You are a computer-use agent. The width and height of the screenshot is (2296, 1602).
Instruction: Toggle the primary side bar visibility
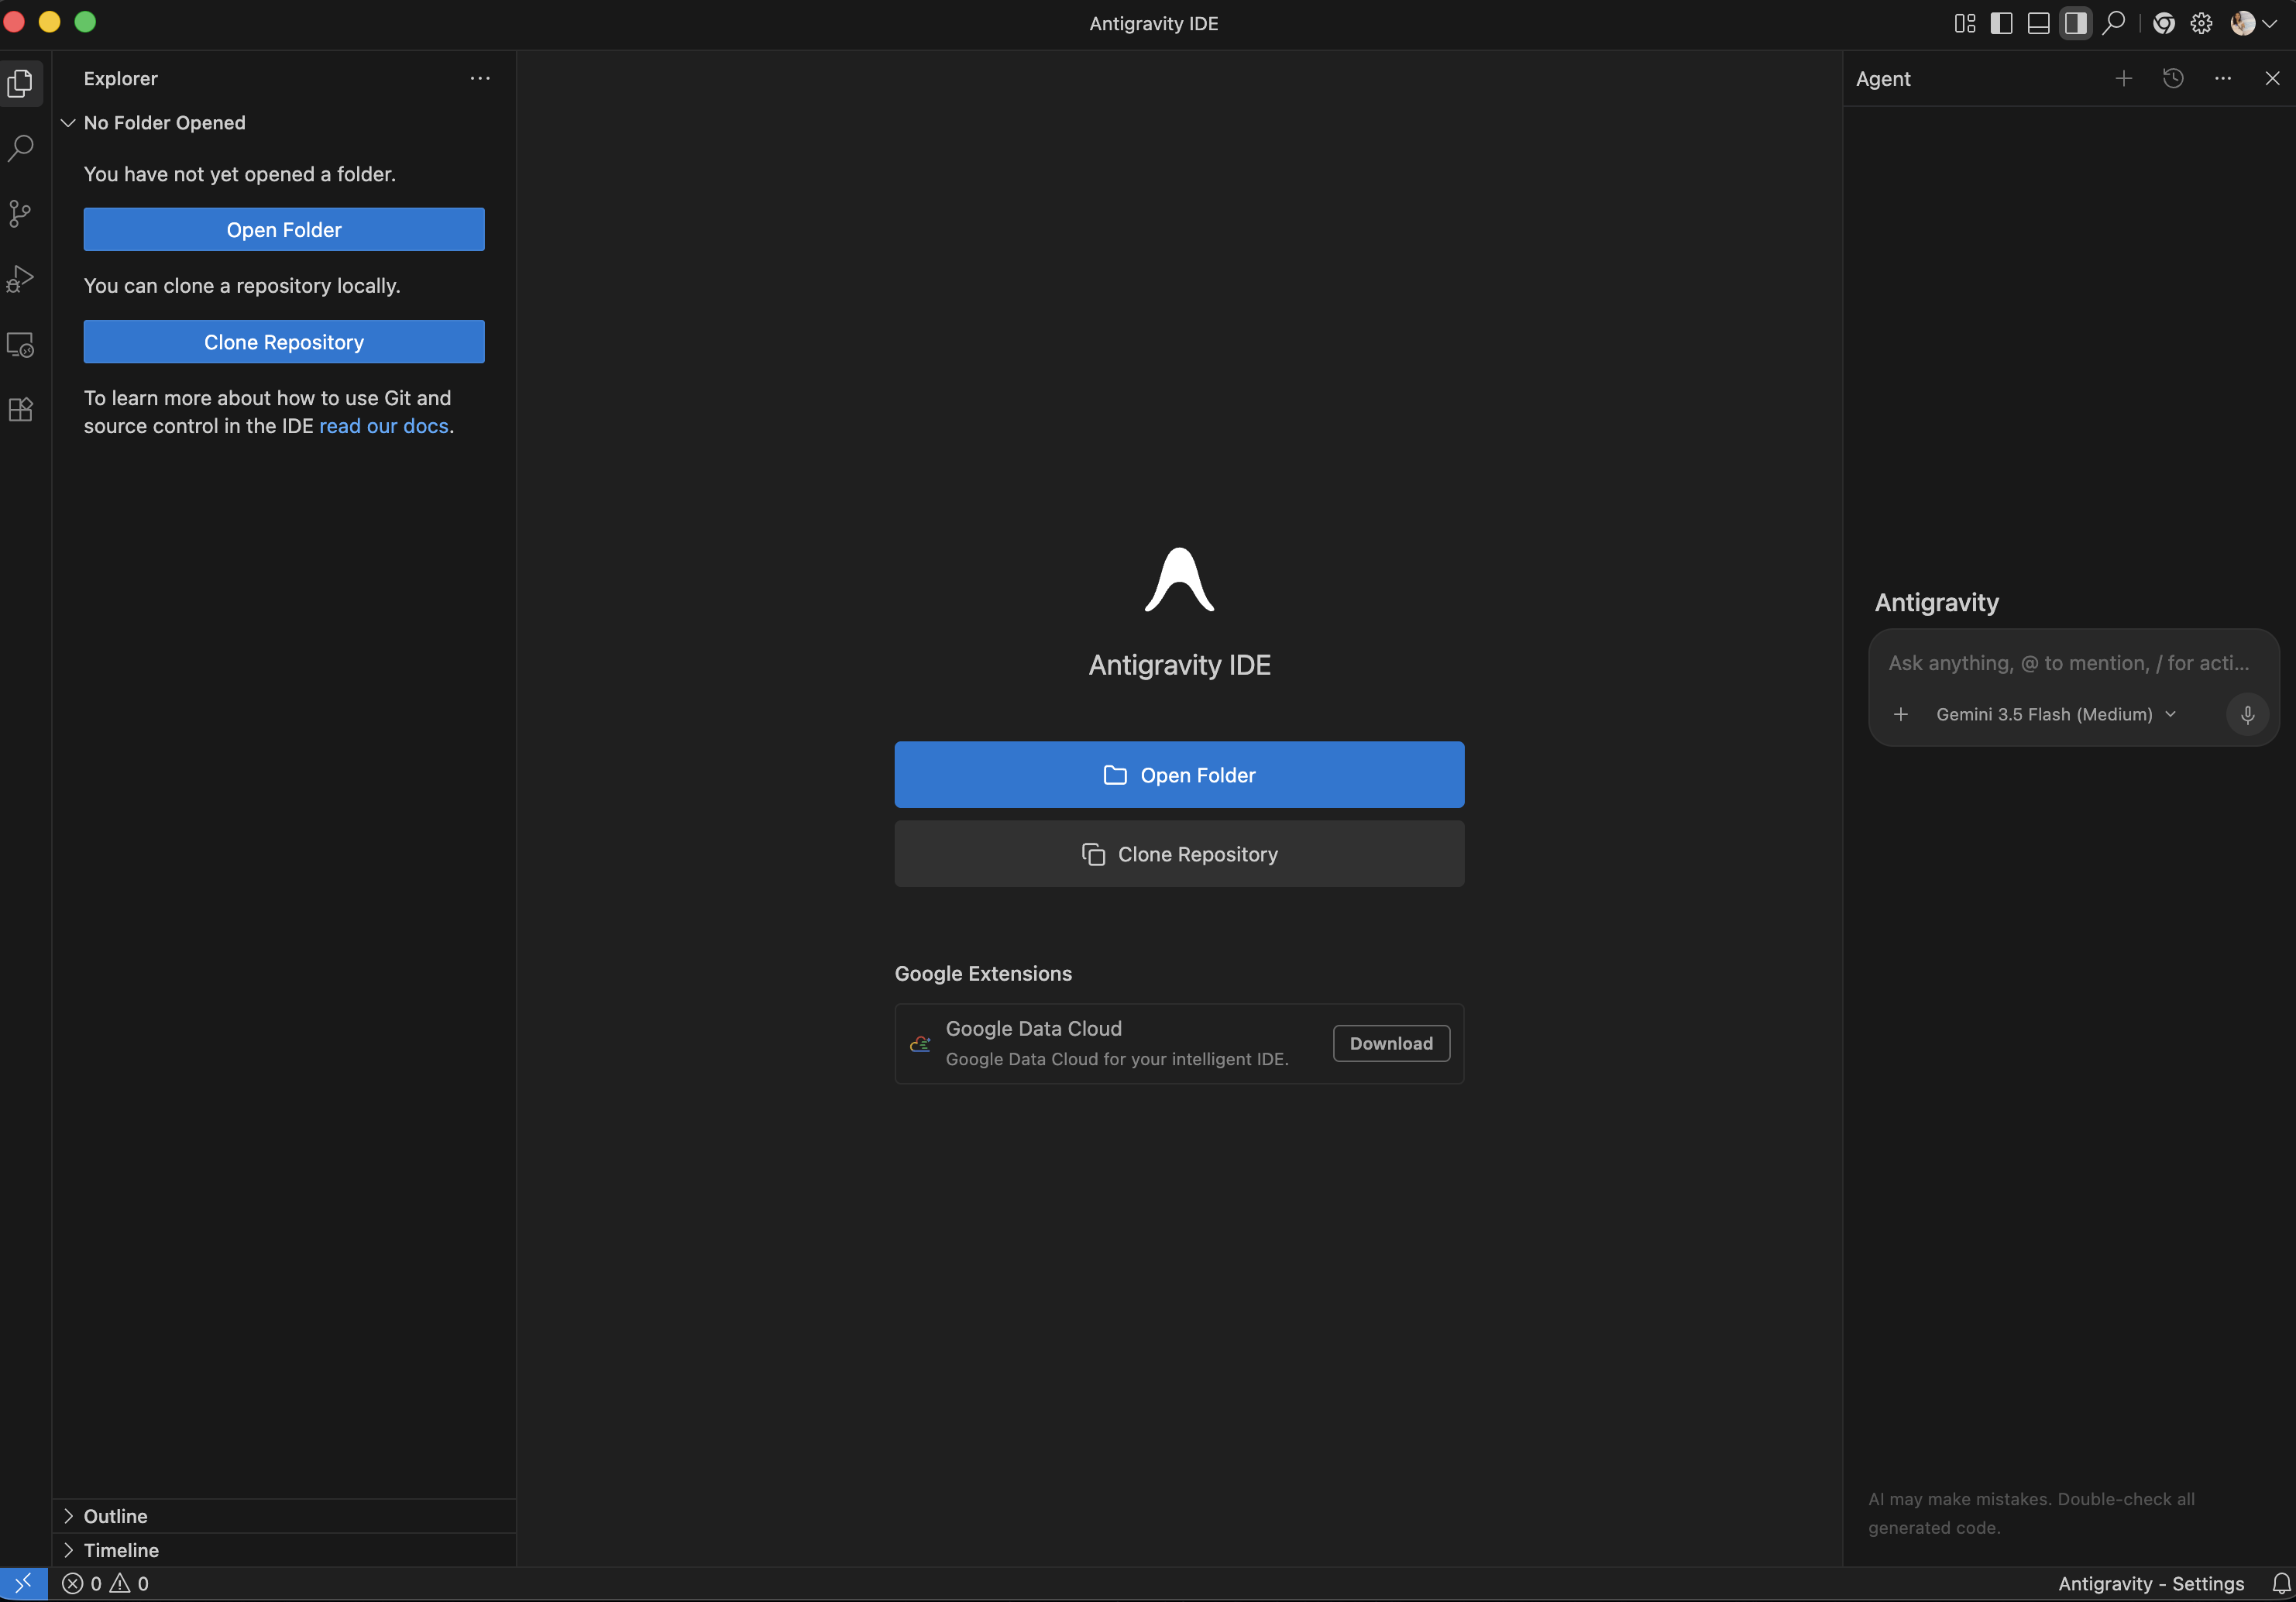pos(2001,23)
